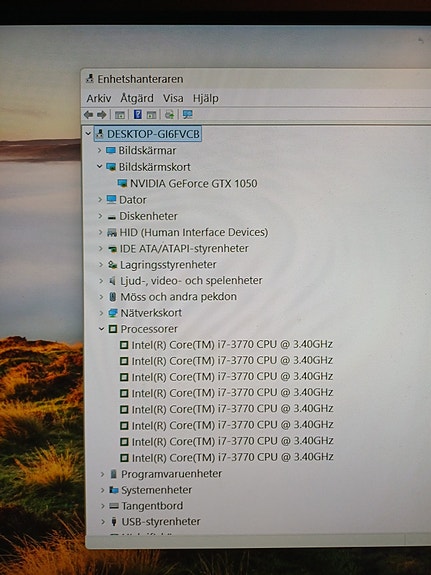This screenshot has width=431, height=575.
Task: Select the DESKTOP-GI6FVCB root node
Action: pos(148,134)
